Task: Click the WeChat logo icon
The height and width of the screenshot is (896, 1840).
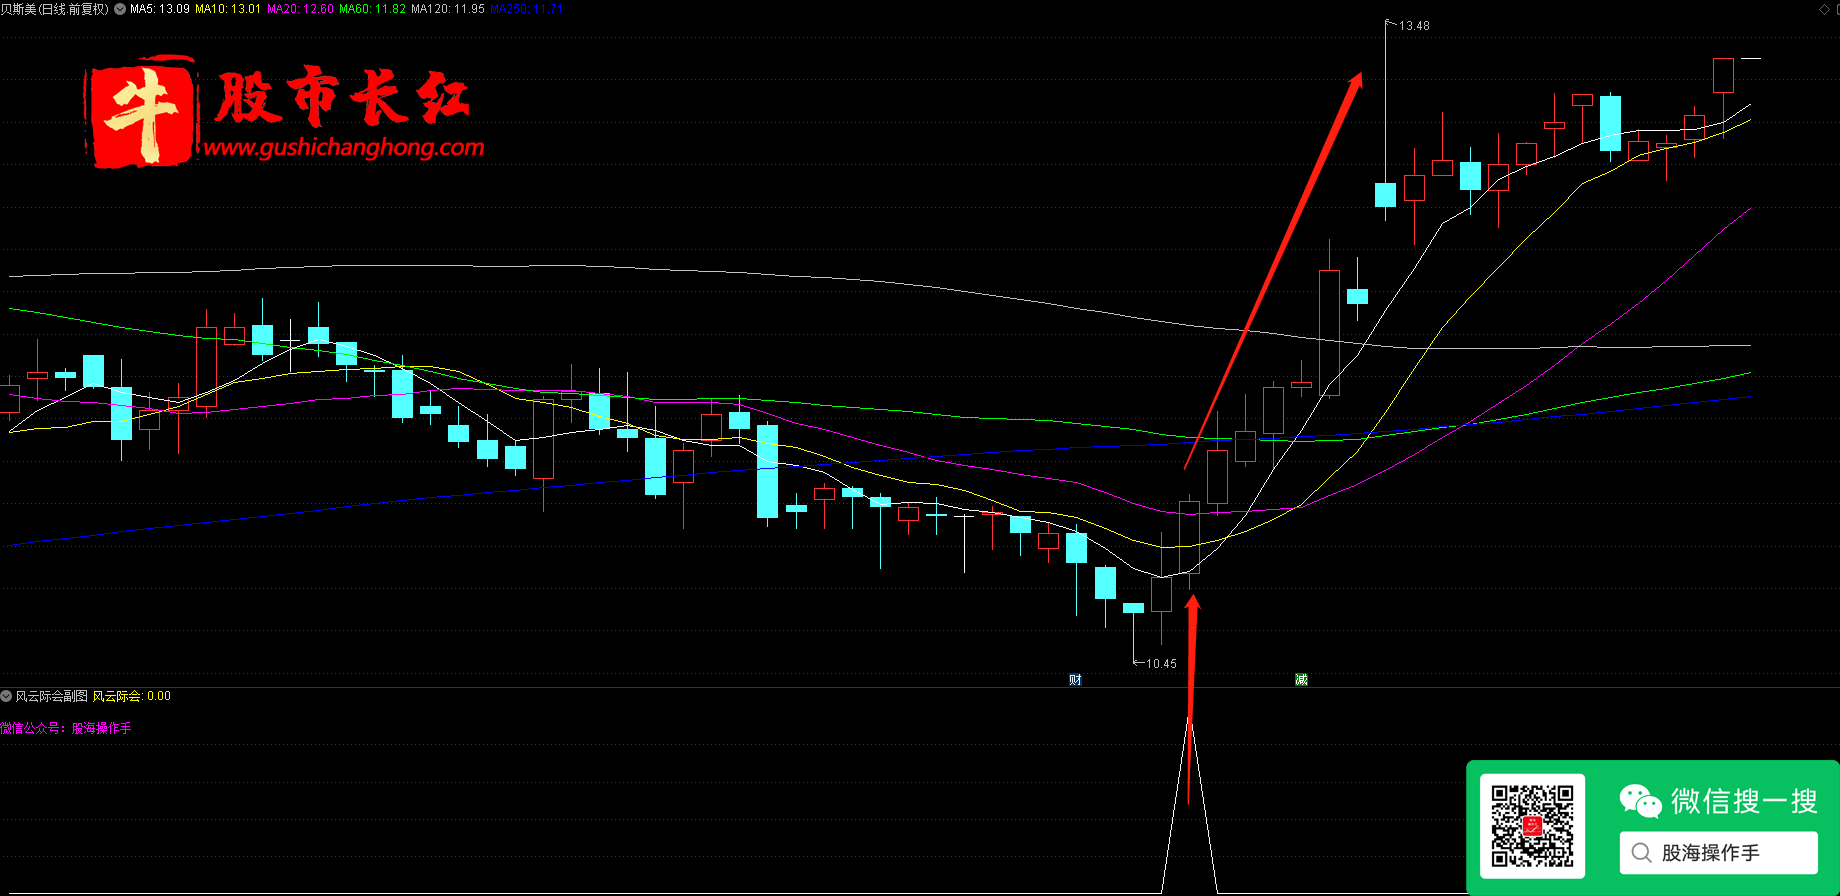Action: (x=1640, y=801)
